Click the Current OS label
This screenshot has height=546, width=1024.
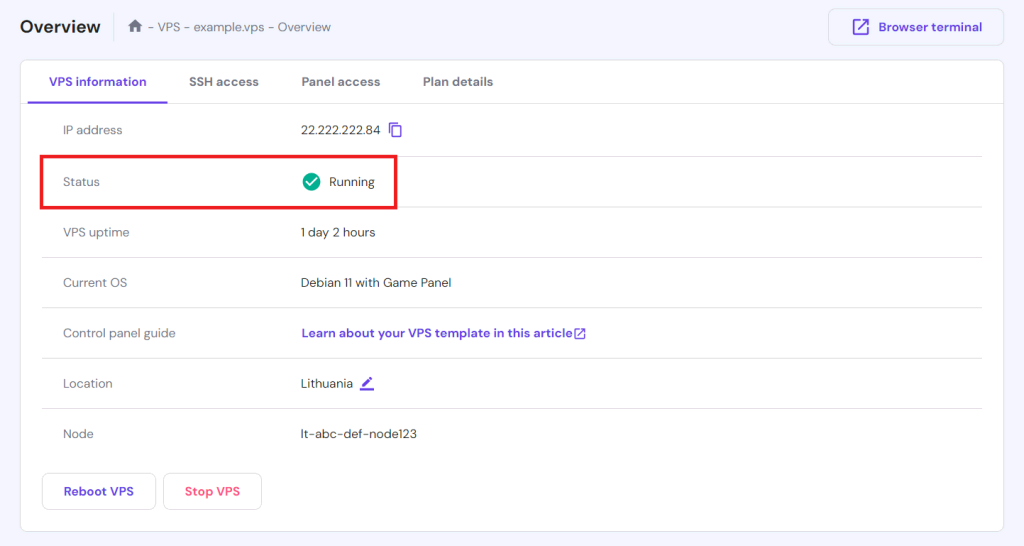pyautogui.click(x=95, y=283)
